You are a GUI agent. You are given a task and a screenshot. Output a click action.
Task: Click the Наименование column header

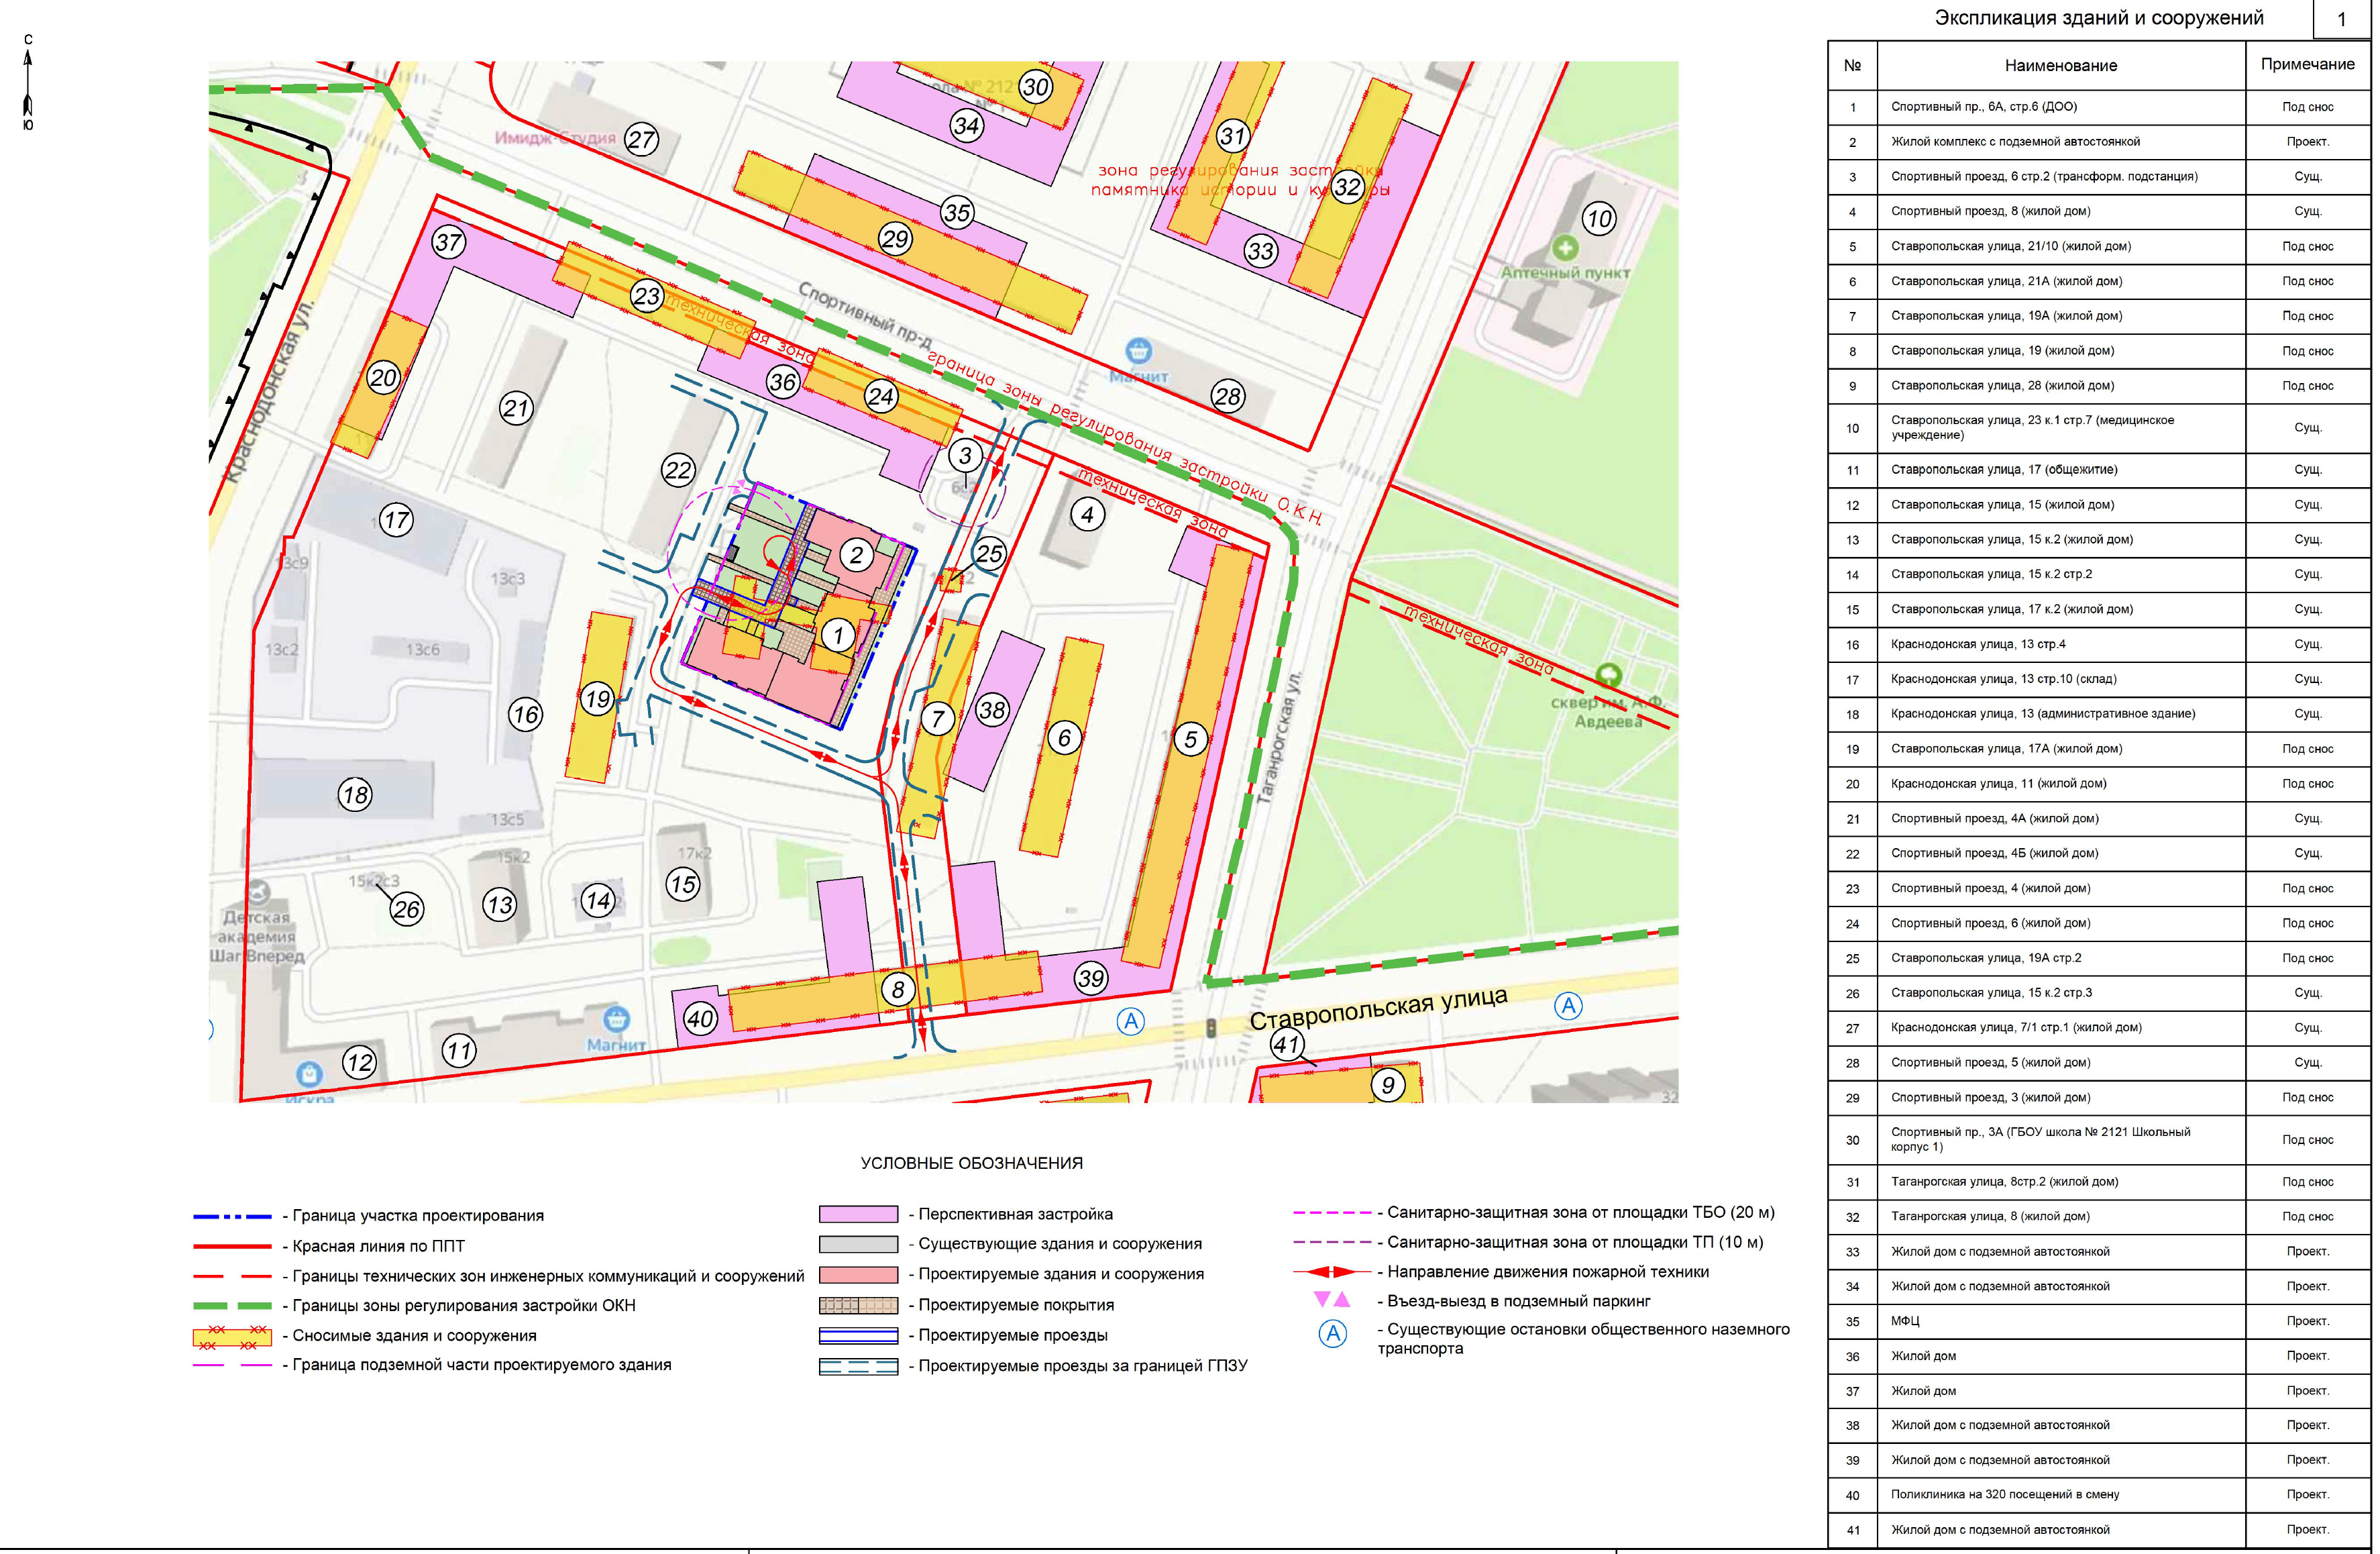[2060, 65]
